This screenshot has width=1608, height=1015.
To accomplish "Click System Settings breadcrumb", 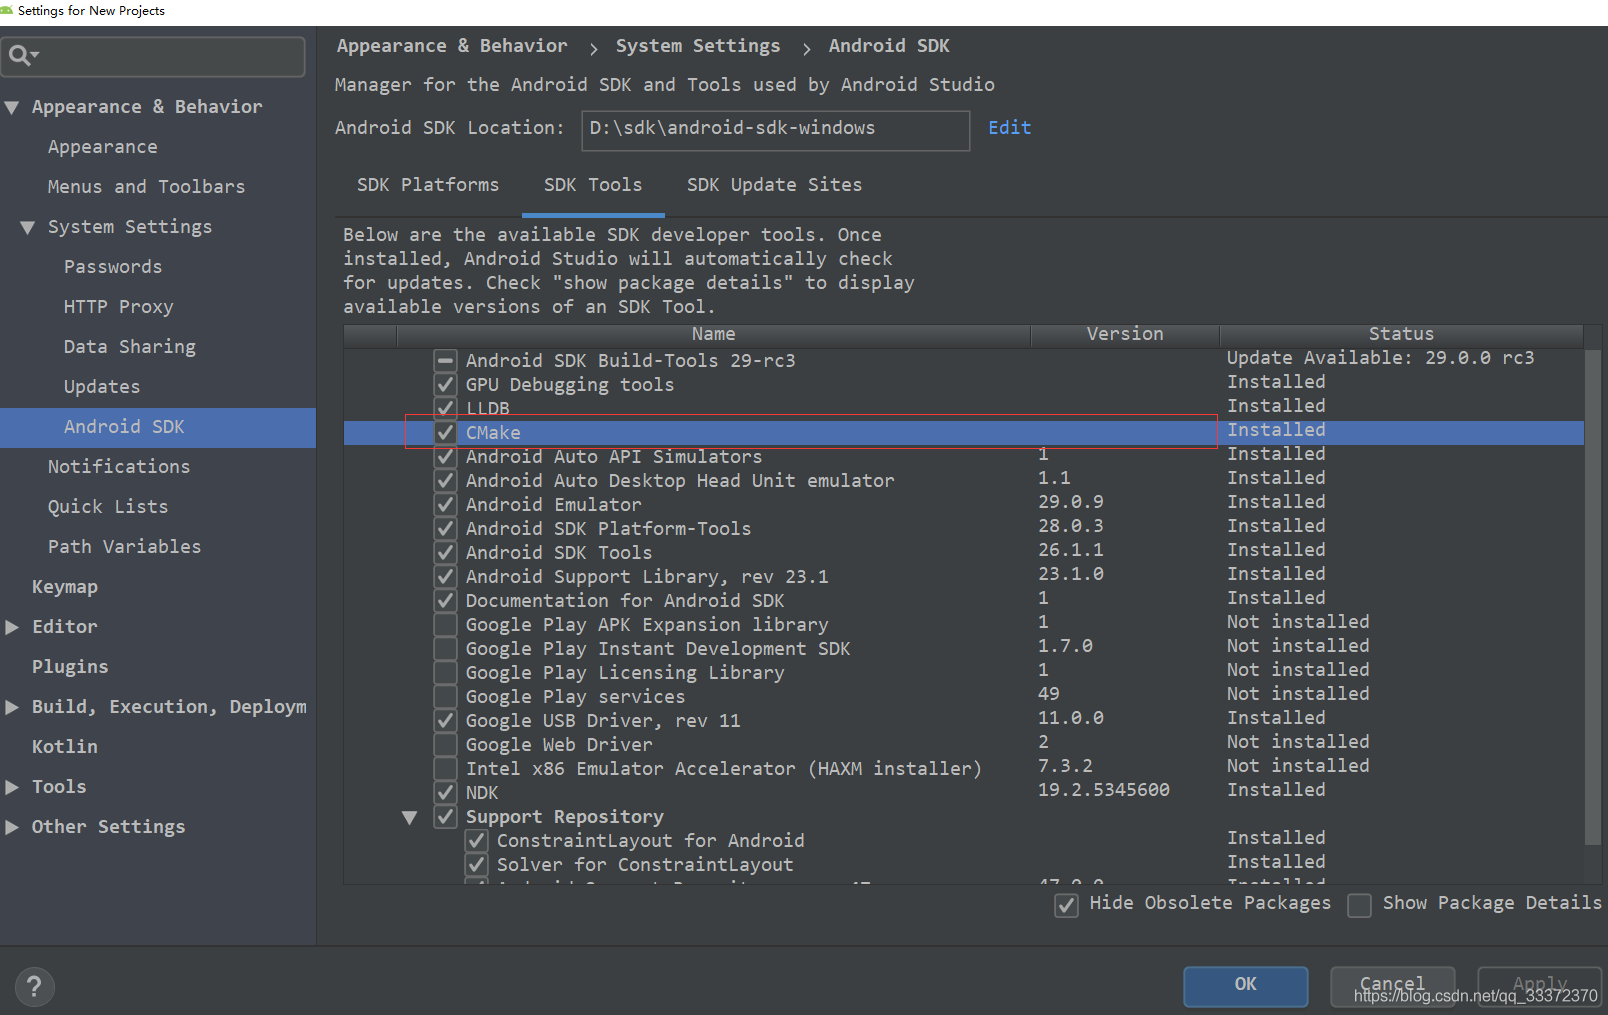I will tap(697, 46).
